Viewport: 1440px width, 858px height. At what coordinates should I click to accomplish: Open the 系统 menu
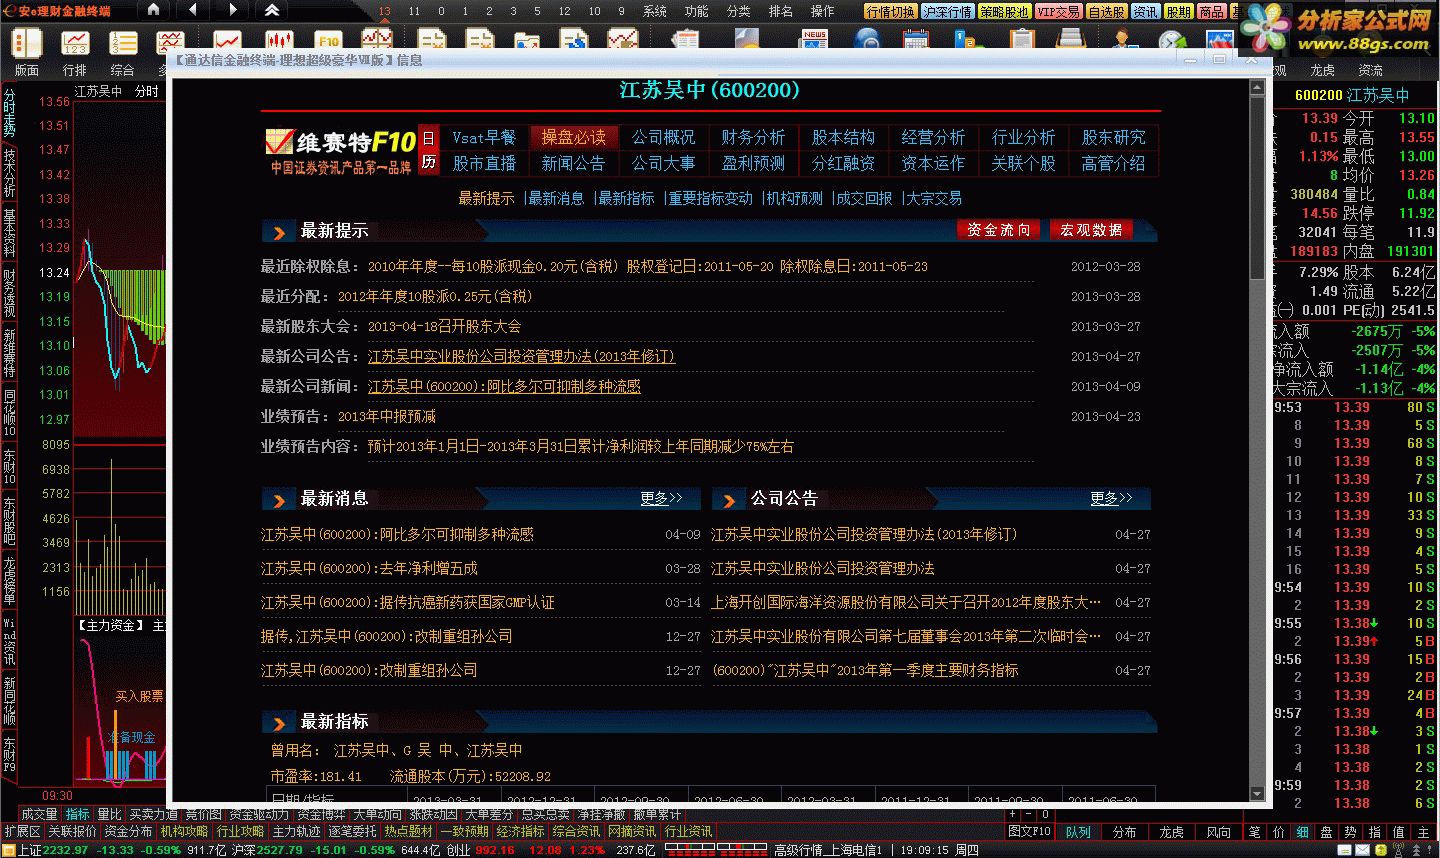point(655,11)
